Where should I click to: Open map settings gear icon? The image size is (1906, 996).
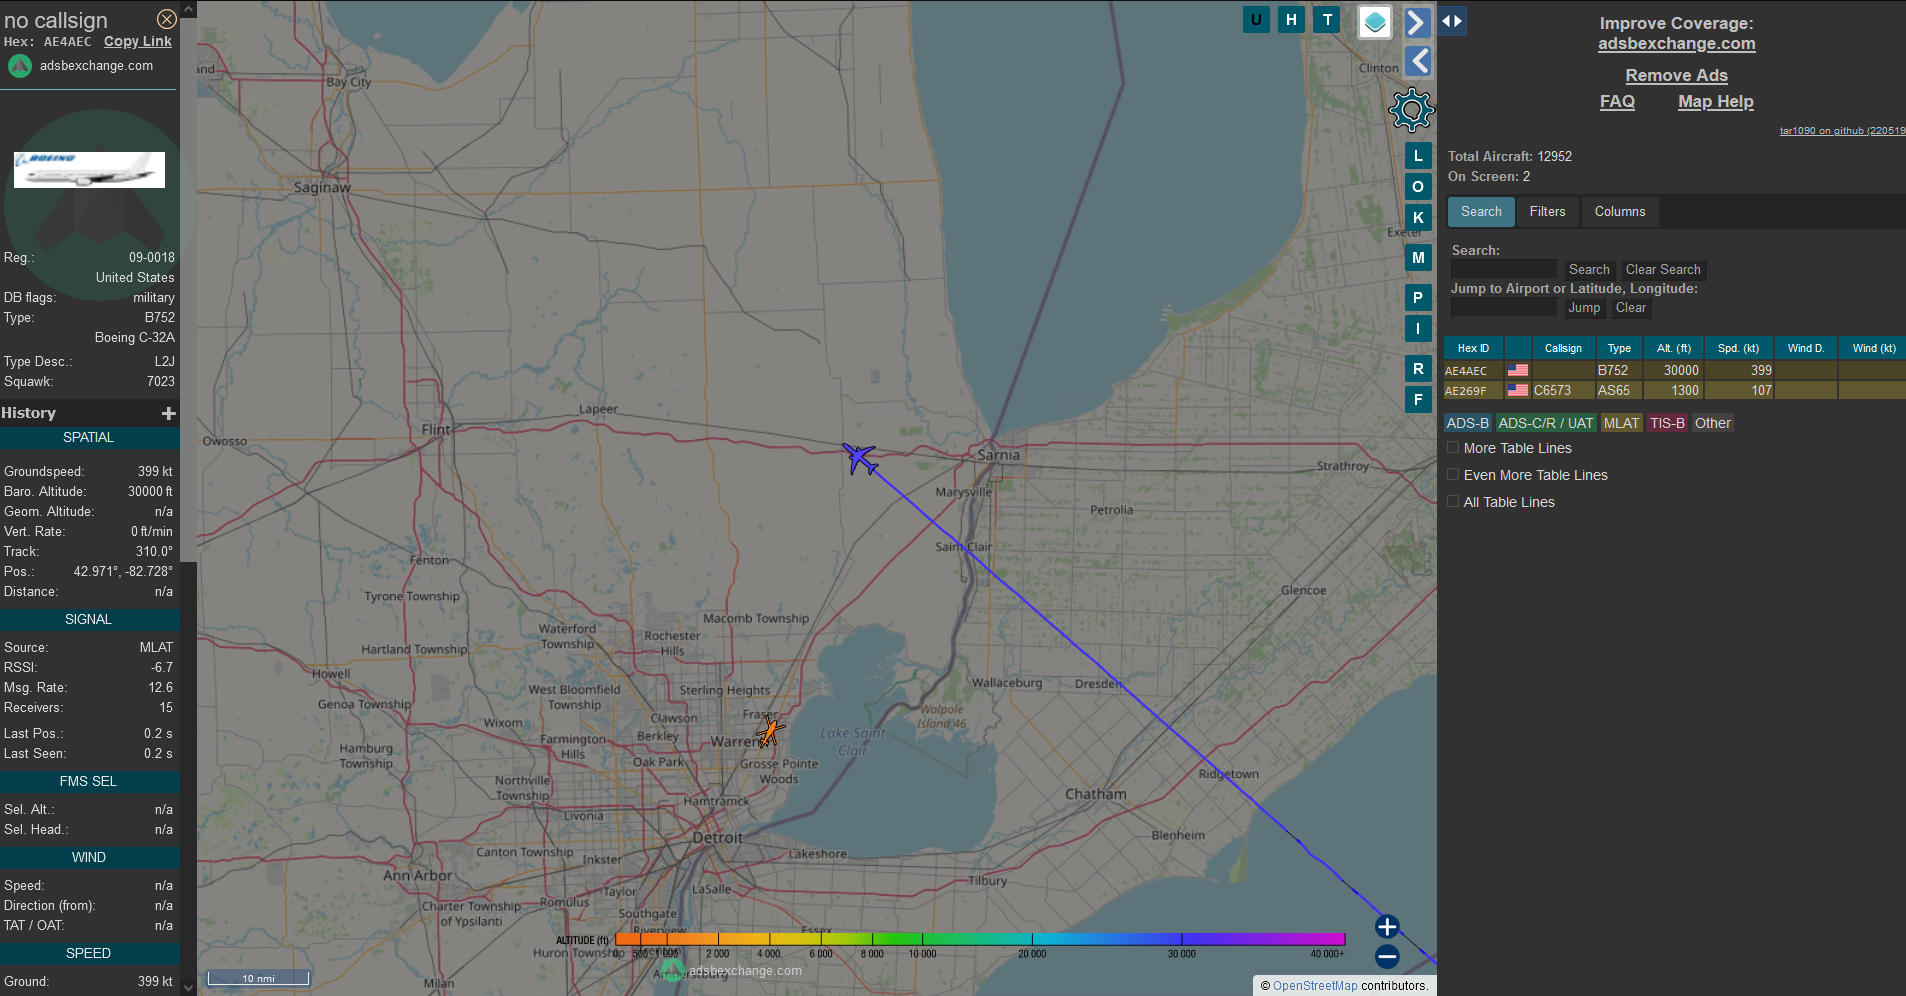[x=1411, y=110]
